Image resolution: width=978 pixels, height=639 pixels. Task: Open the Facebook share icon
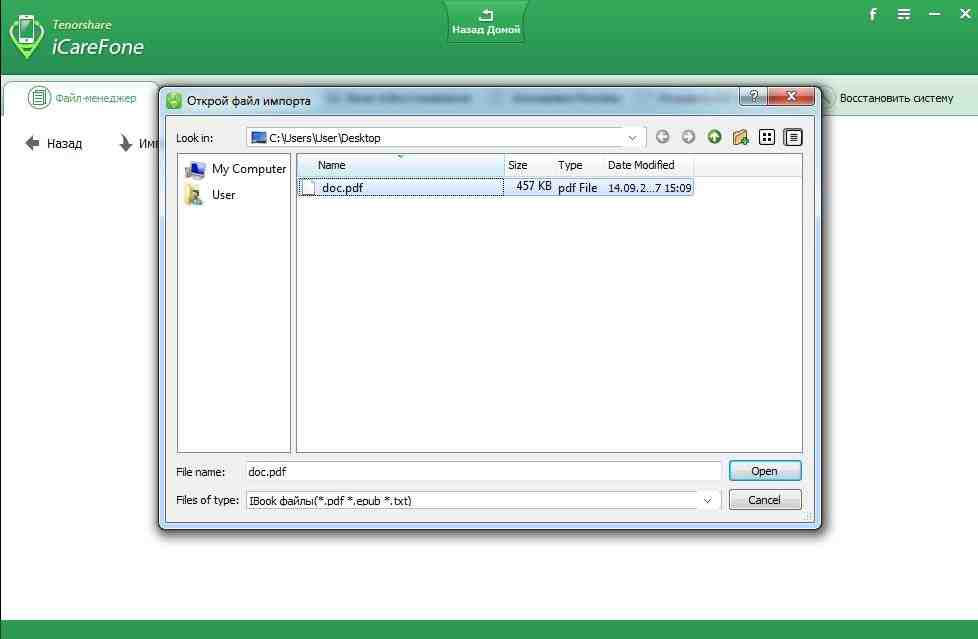(x=873, y=14)
